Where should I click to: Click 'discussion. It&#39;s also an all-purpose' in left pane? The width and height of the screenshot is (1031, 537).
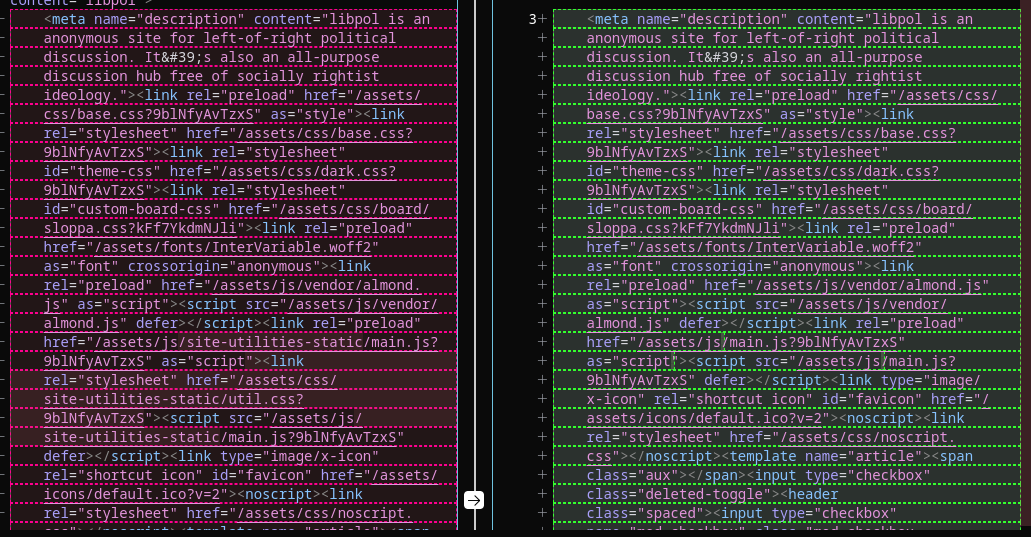[x=211, y=58]
